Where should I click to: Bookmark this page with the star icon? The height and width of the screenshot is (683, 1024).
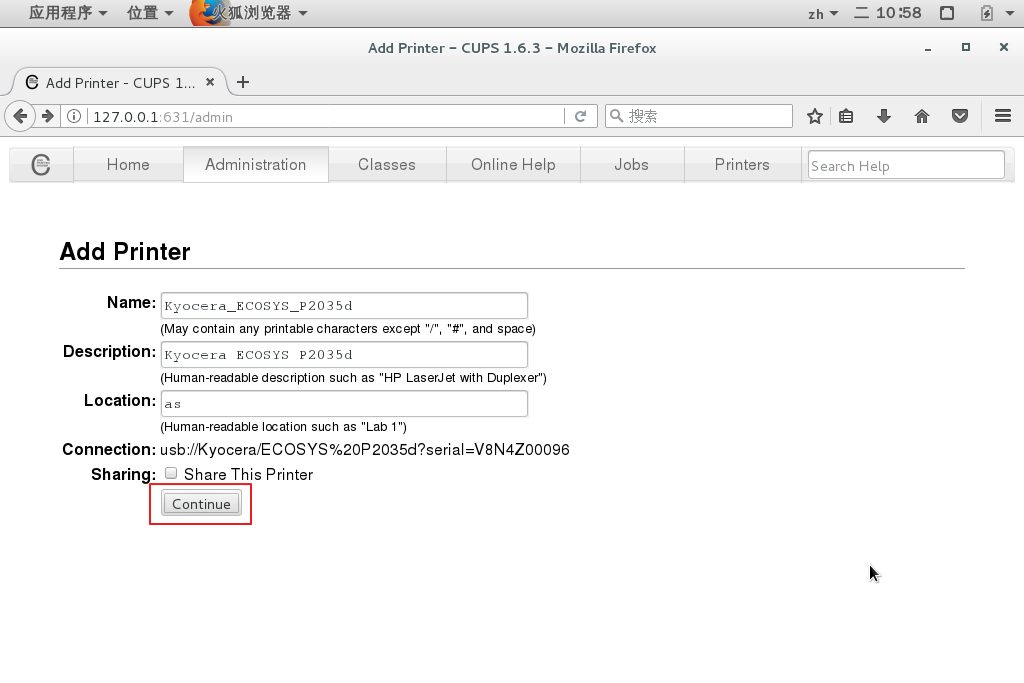point(815,116)
